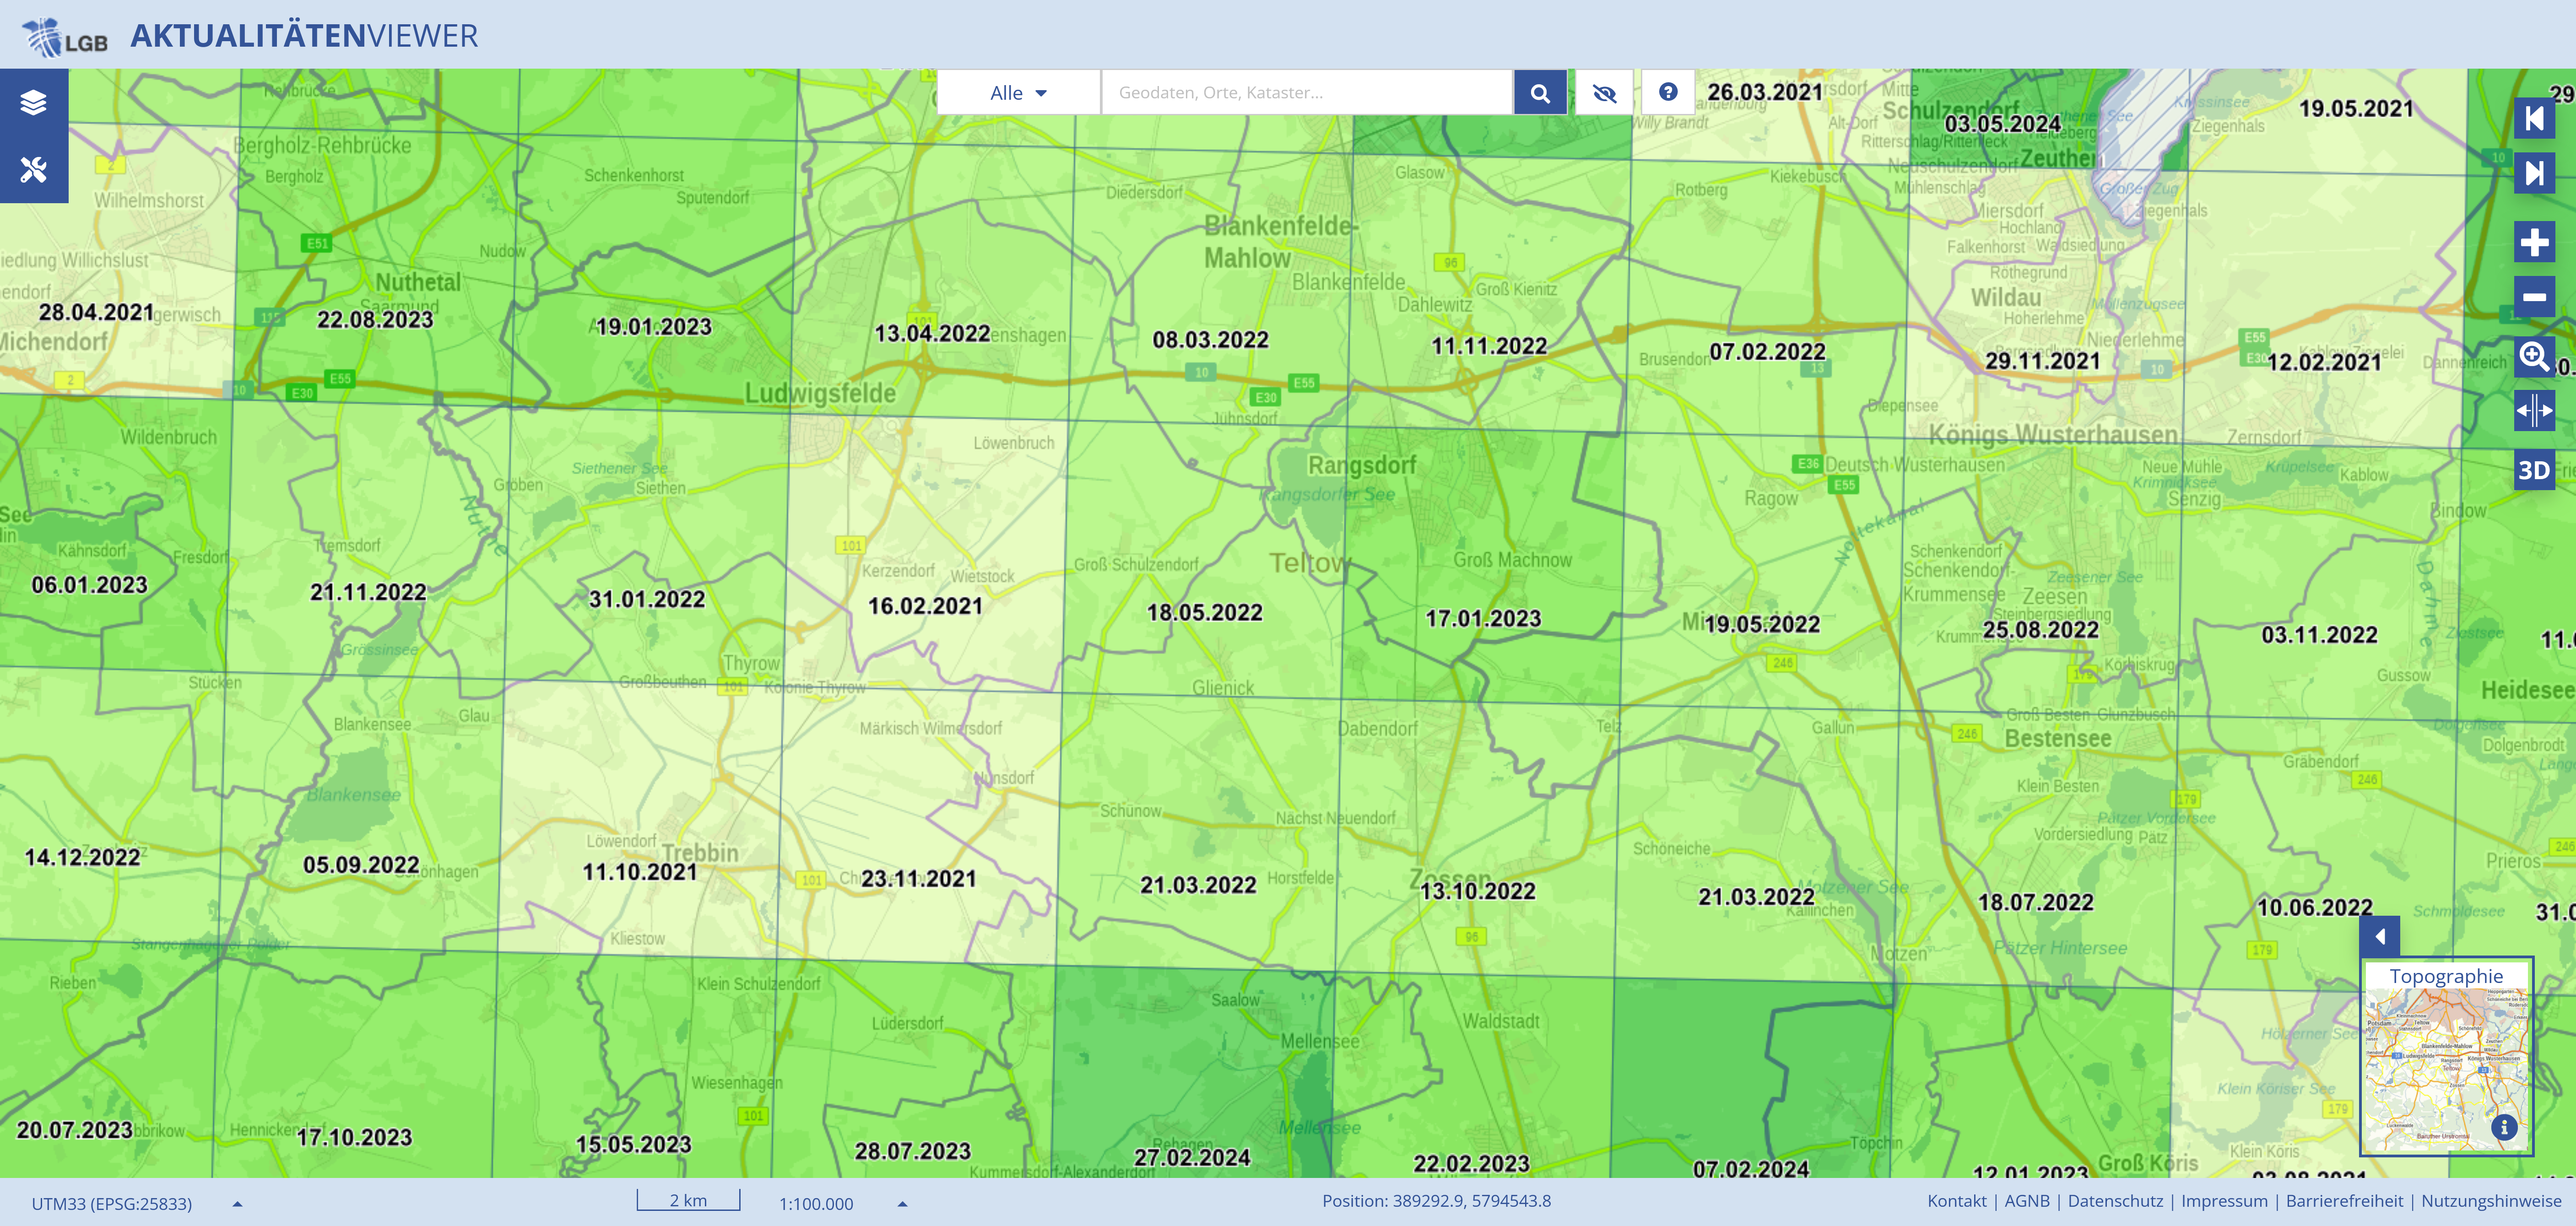The image size is (2576, 1226).
Task: Click the 25.08.2022 tile date label
Action: click(2041, 630)
